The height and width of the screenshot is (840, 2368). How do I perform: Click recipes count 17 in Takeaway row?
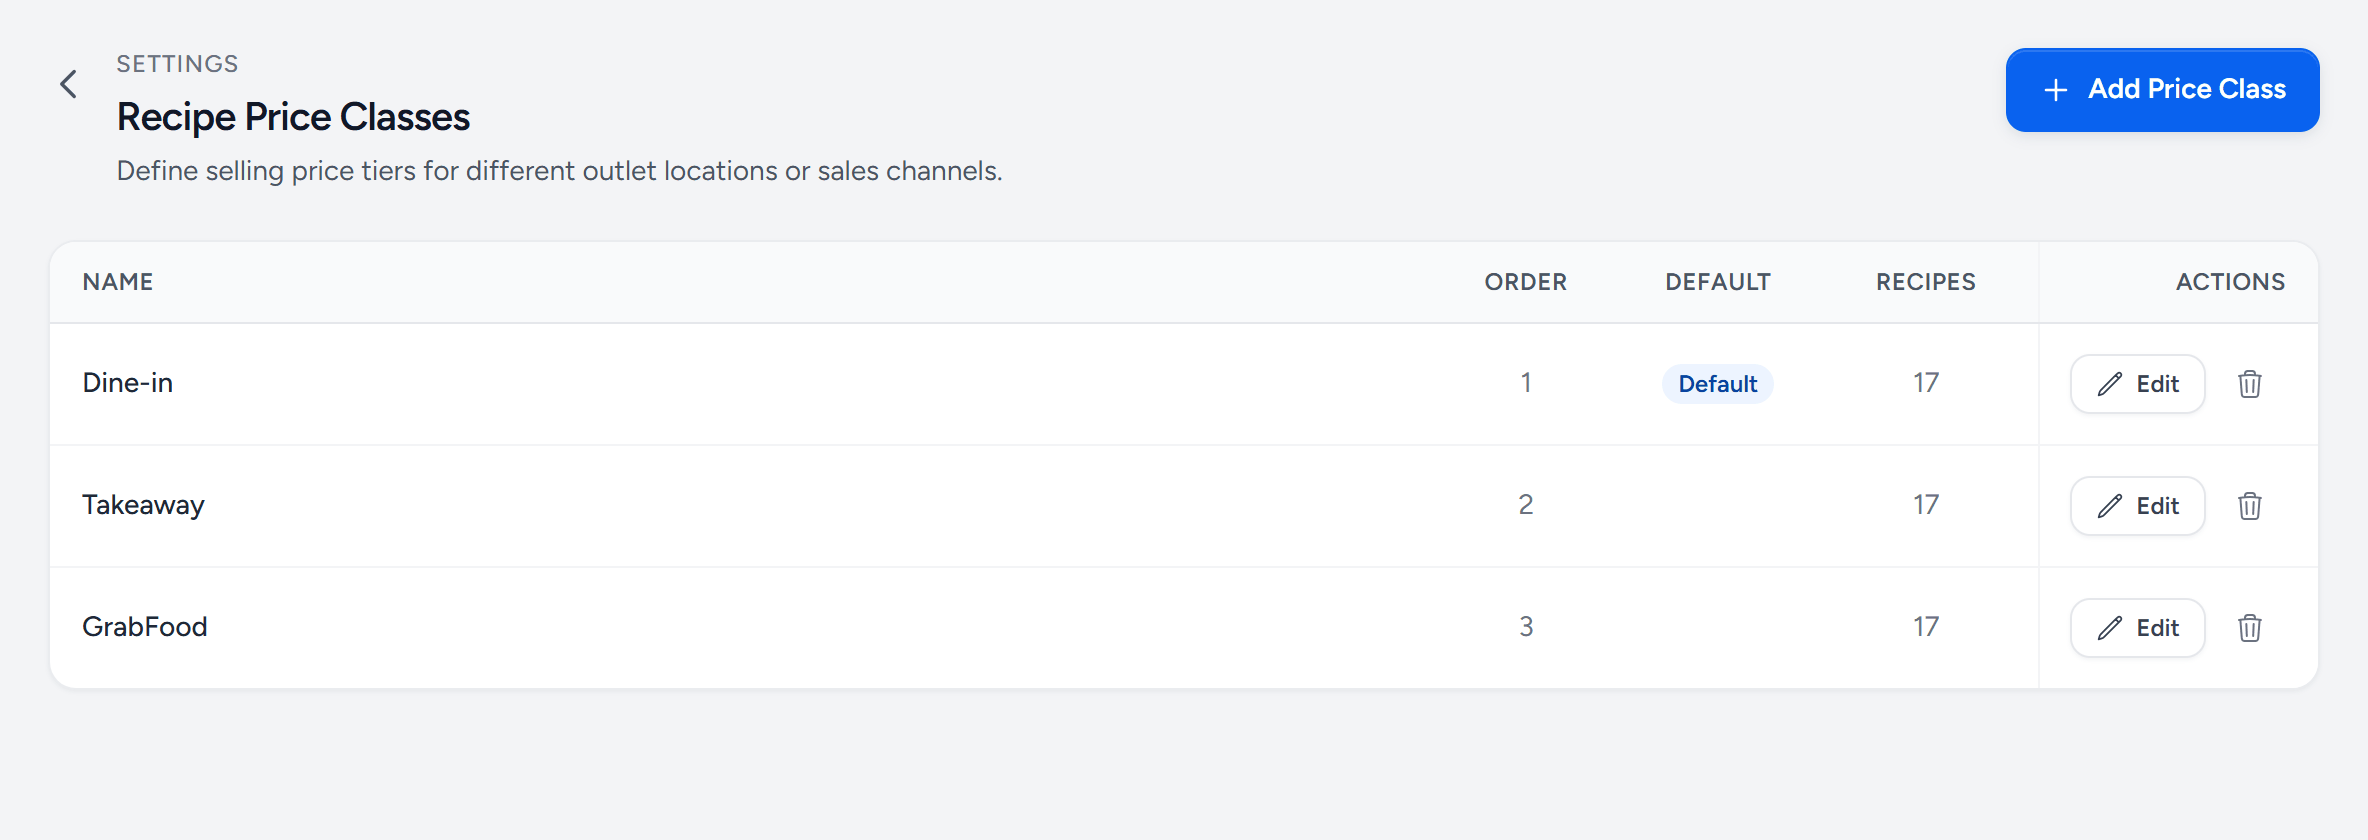tap(1926, 505)
